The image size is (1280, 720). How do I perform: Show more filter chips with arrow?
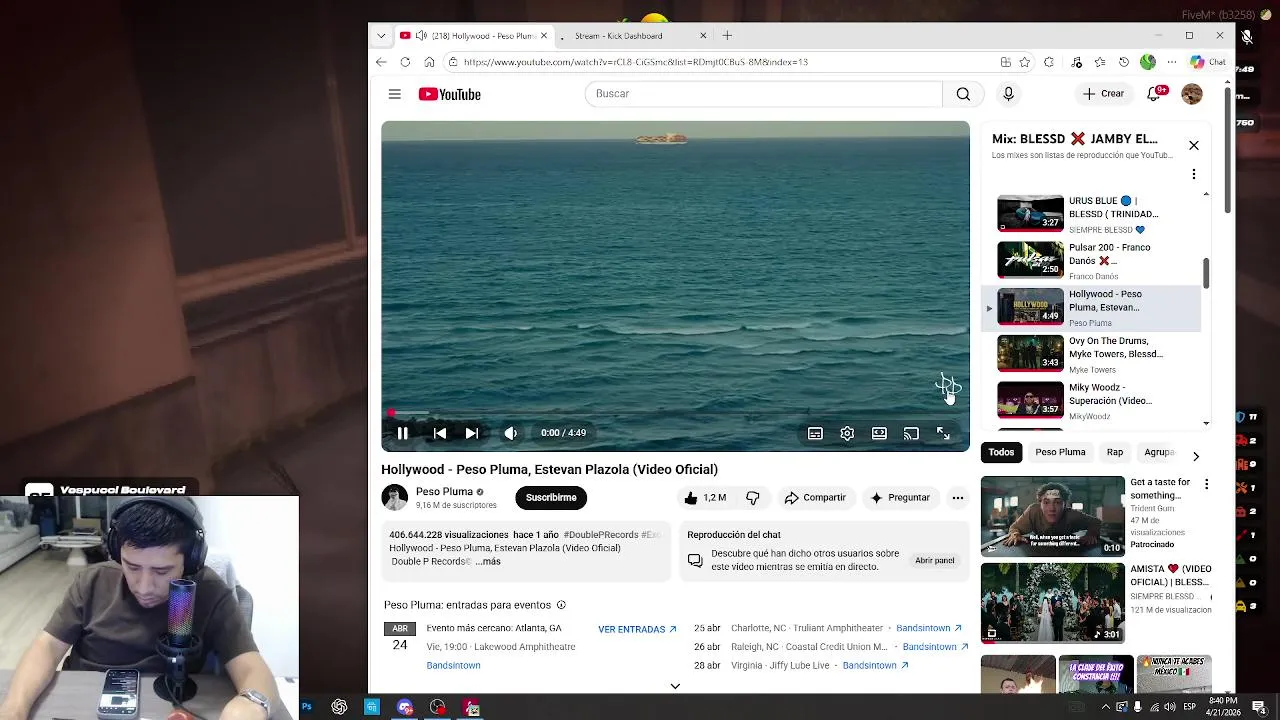[x=1196, y=456]
